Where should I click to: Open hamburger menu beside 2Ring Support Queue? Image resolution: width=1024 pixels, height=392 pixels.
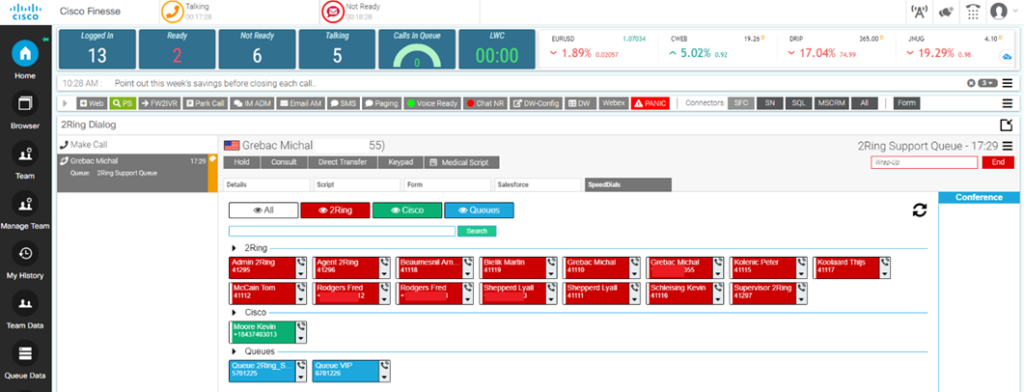tap(1008, 146)
